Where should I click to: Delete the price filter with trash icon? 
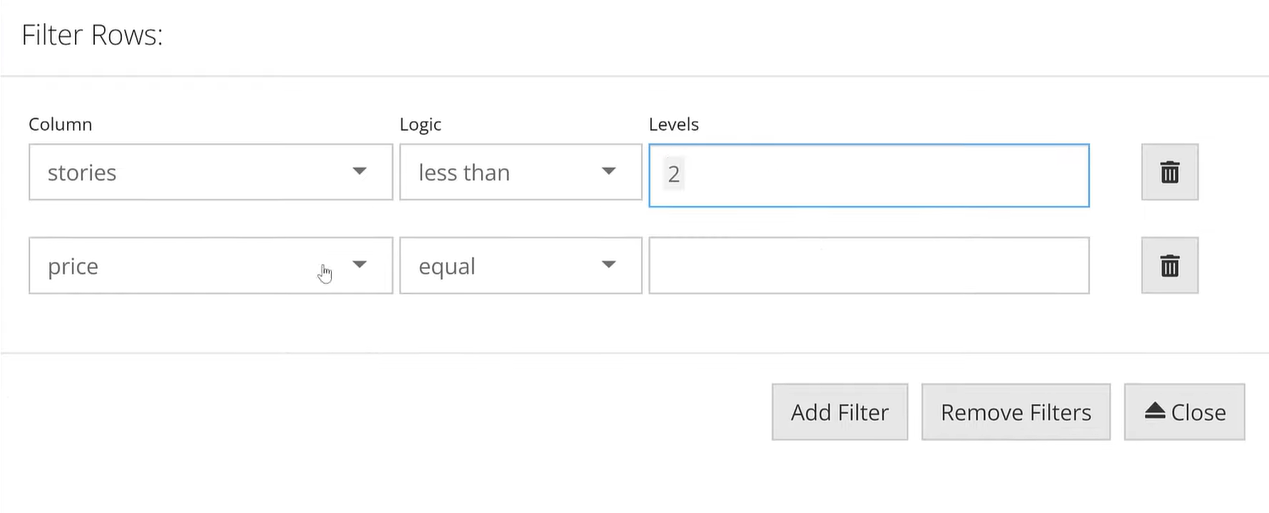[1169, 266]
